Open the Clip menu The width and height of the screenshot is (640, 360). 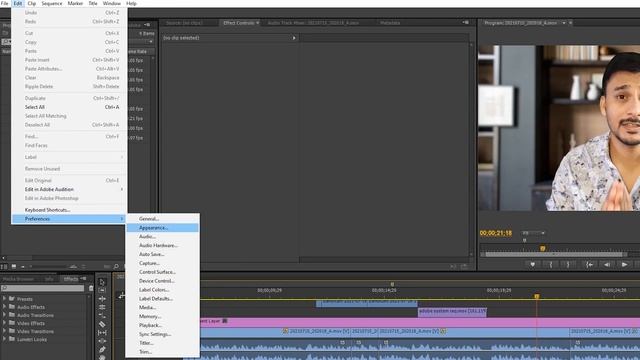tap(32, 3)
